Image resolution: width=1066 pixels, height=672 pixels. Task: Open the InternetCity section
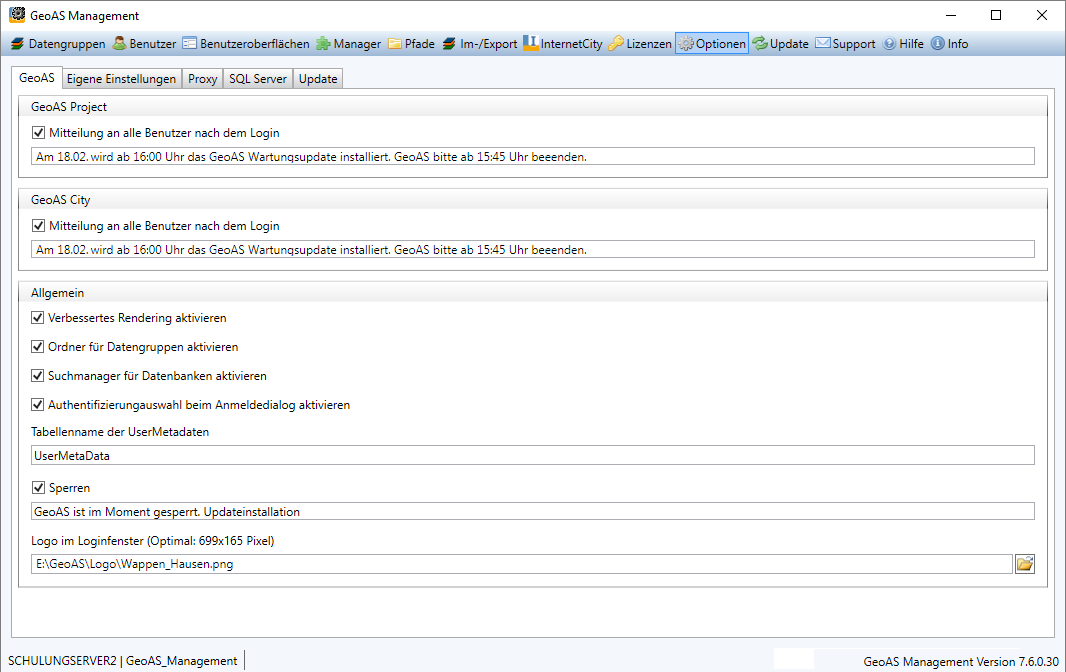(x=563, y=44)
